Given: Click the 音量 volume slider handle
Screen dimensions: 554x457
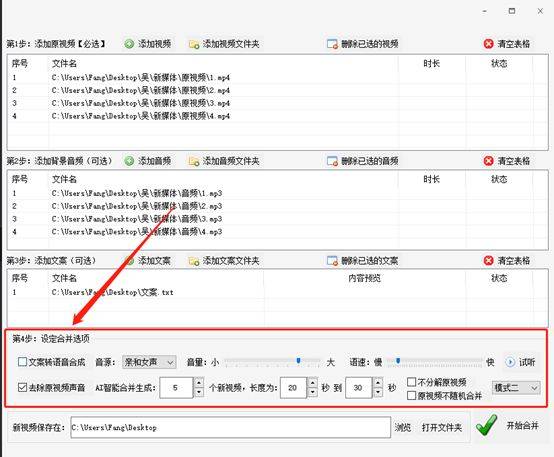Looking at the screenshot, I should (299, 361).
